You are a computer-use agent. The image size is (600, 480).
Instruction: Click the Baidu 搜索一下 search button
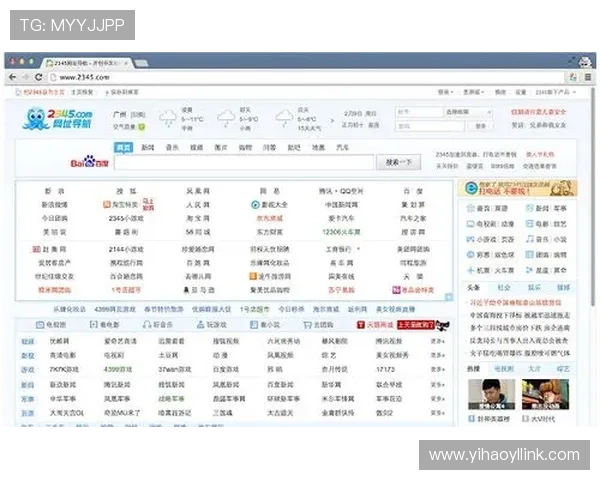point(398,162)
